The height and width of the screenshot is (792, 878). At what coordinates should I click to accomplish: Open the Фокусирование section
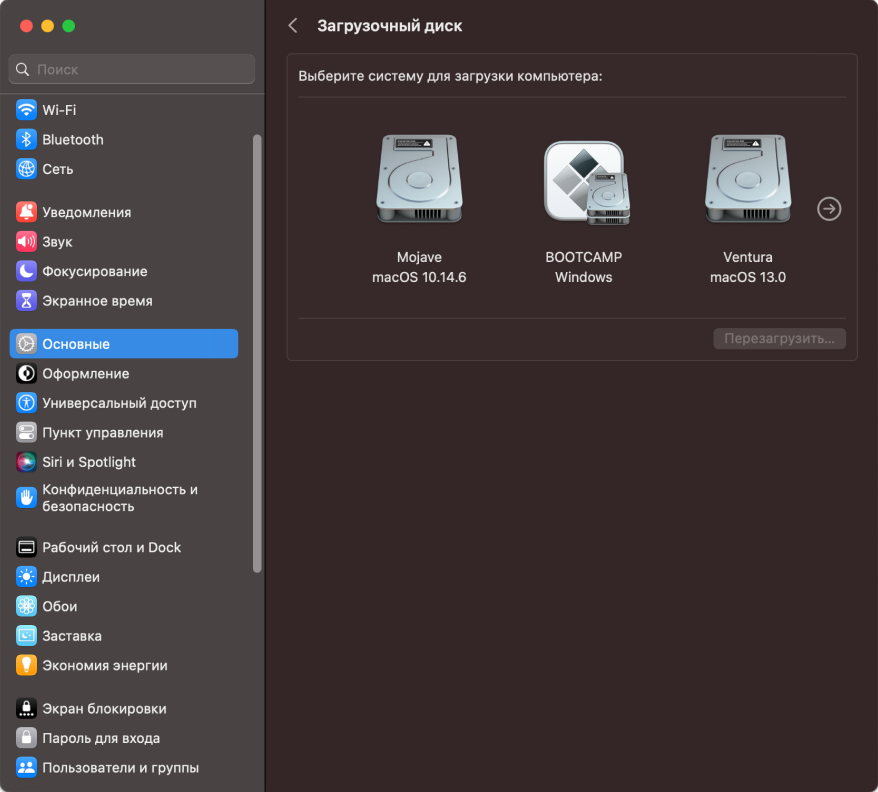tap(94, 271)
